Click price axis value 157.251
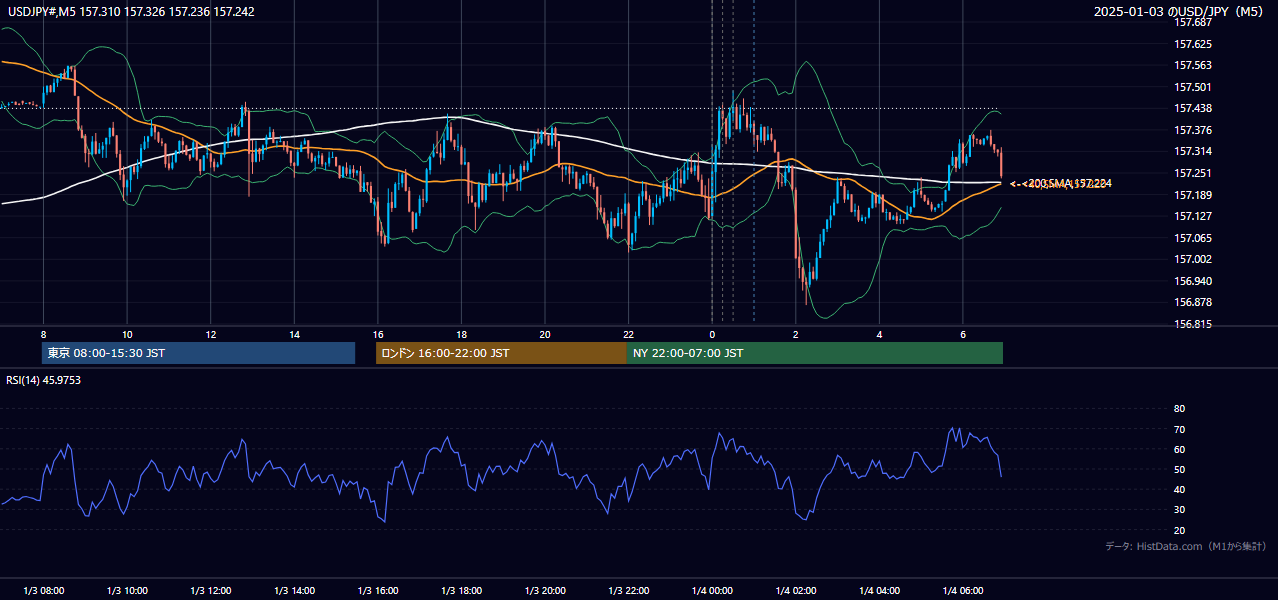Image resolution: width=1278 pixels, height=600 pixels. point(1193,173)
